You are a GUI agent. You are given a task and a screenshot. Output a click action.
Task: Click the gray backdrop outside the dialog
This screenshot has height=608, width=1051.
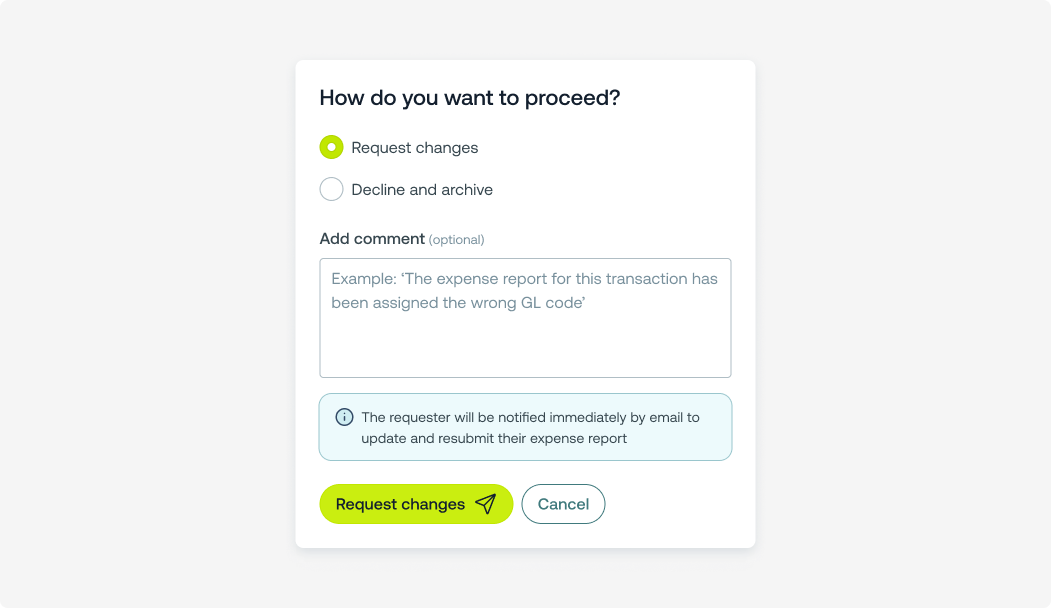(x=150, y=300)
